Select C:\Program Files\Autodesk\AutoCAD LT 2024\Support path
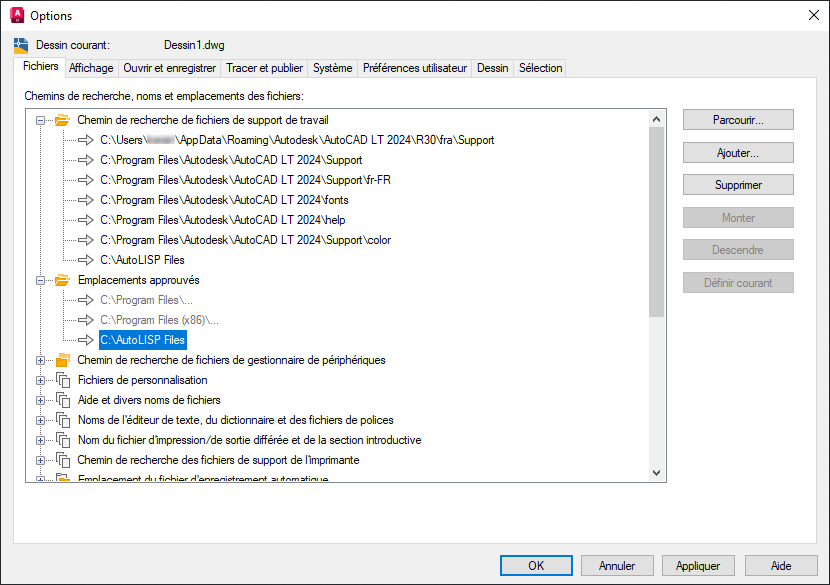The height and width of the screenshot is (585, 830). (231, 160)
